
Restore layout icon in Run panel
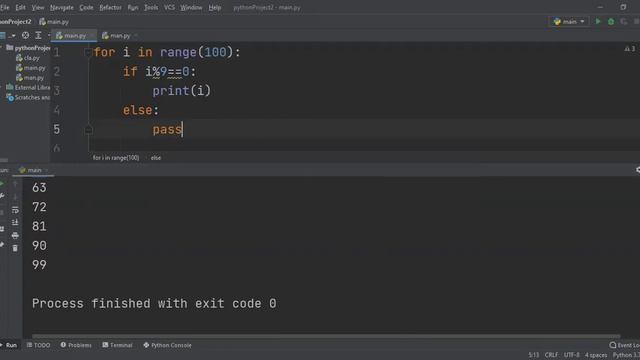(x=2, y=229)
